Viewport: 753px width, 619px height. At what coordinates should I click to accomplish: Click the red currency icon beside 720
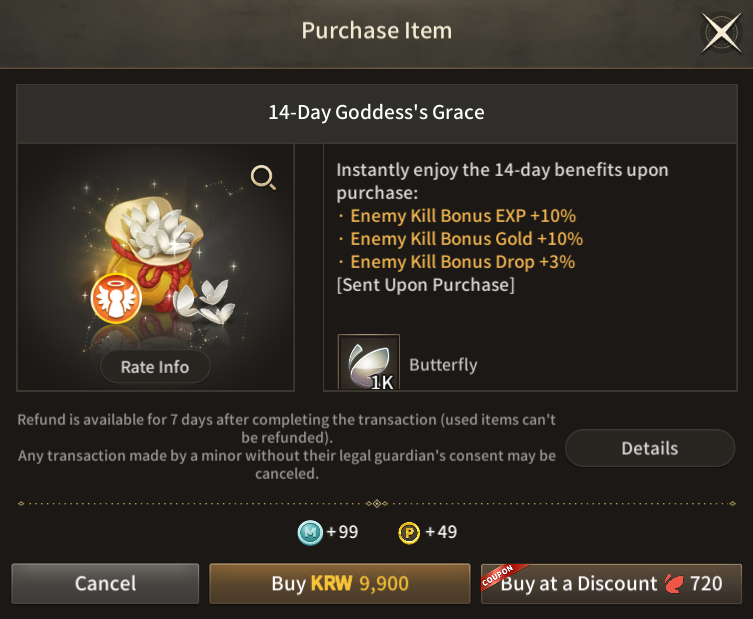673,583
